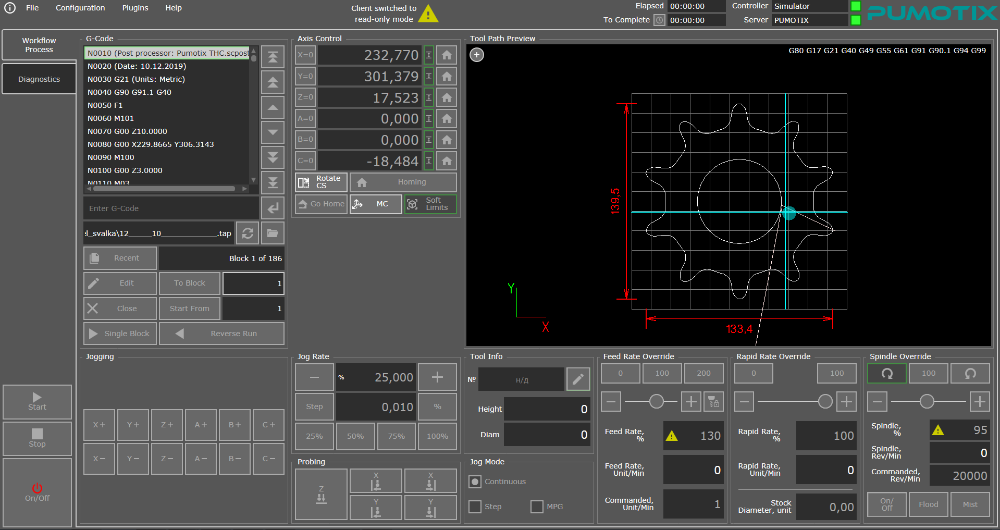The height and width of the screenshot is (530, 1000).
Task: Click the Start program button
Action: pyautogui.click(x=37, y=402)
